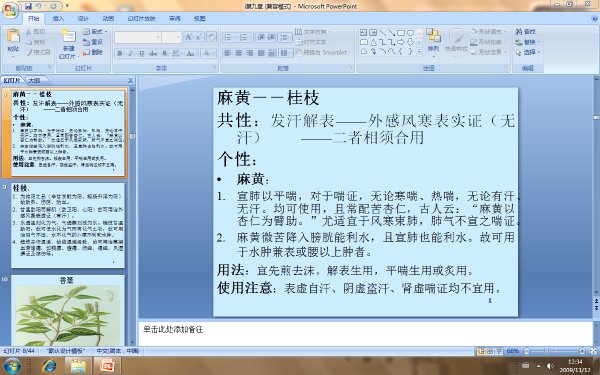Open shape fill 形状填充 options
Viewport: 600px width, 375px height.
[488, 32]
